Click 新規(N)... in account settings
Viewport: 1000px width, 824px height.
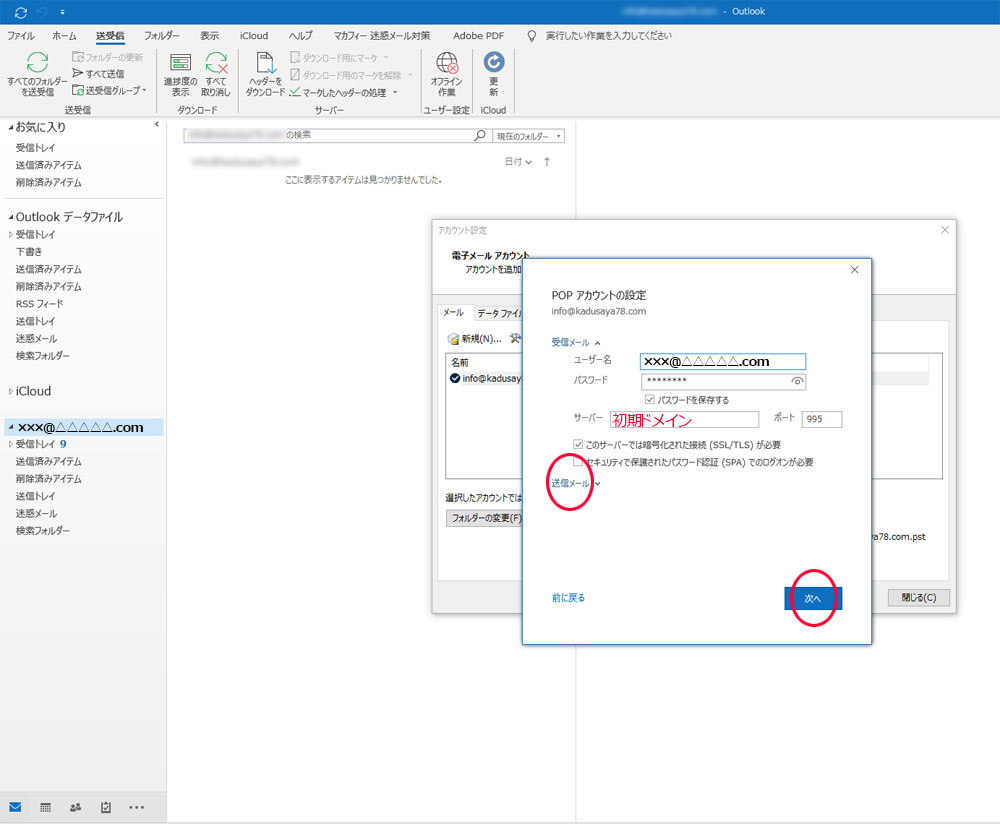coord(475,339)
